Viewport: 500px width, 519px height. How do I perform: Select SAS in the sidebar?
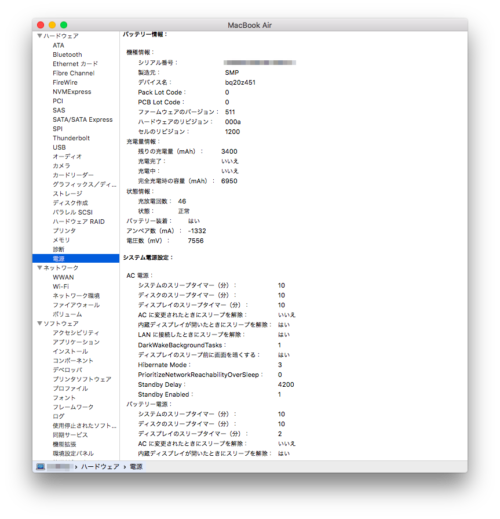click(x=59, y=110)
